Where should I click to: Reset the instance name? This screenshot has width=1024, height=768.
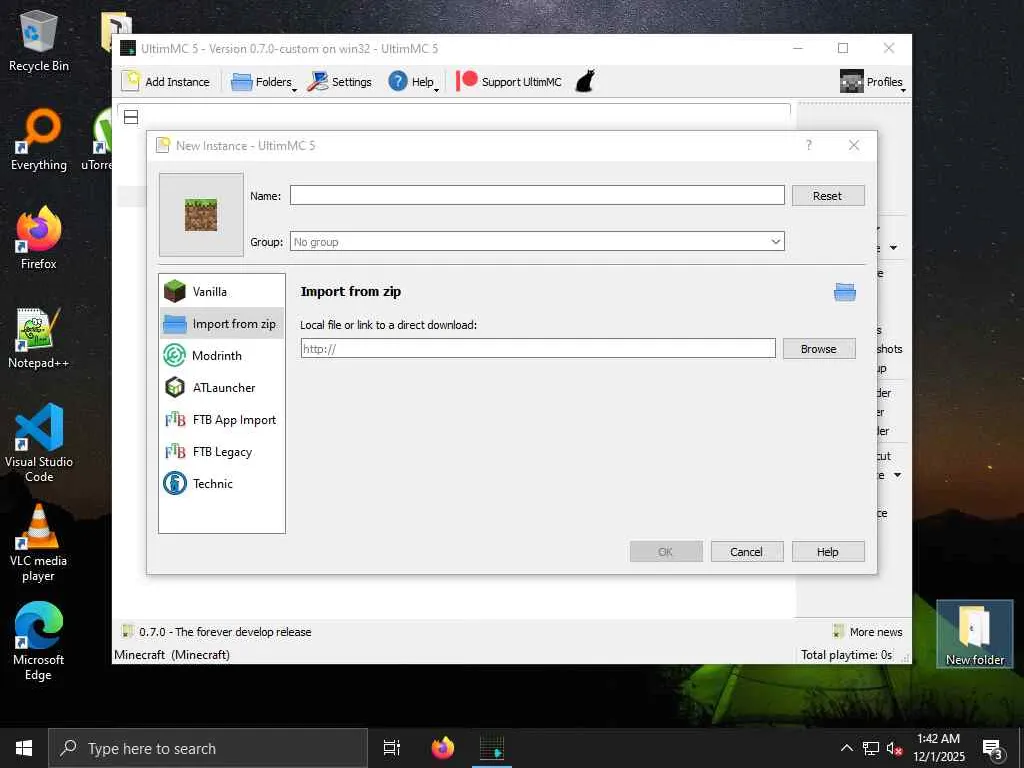point(827,196)
